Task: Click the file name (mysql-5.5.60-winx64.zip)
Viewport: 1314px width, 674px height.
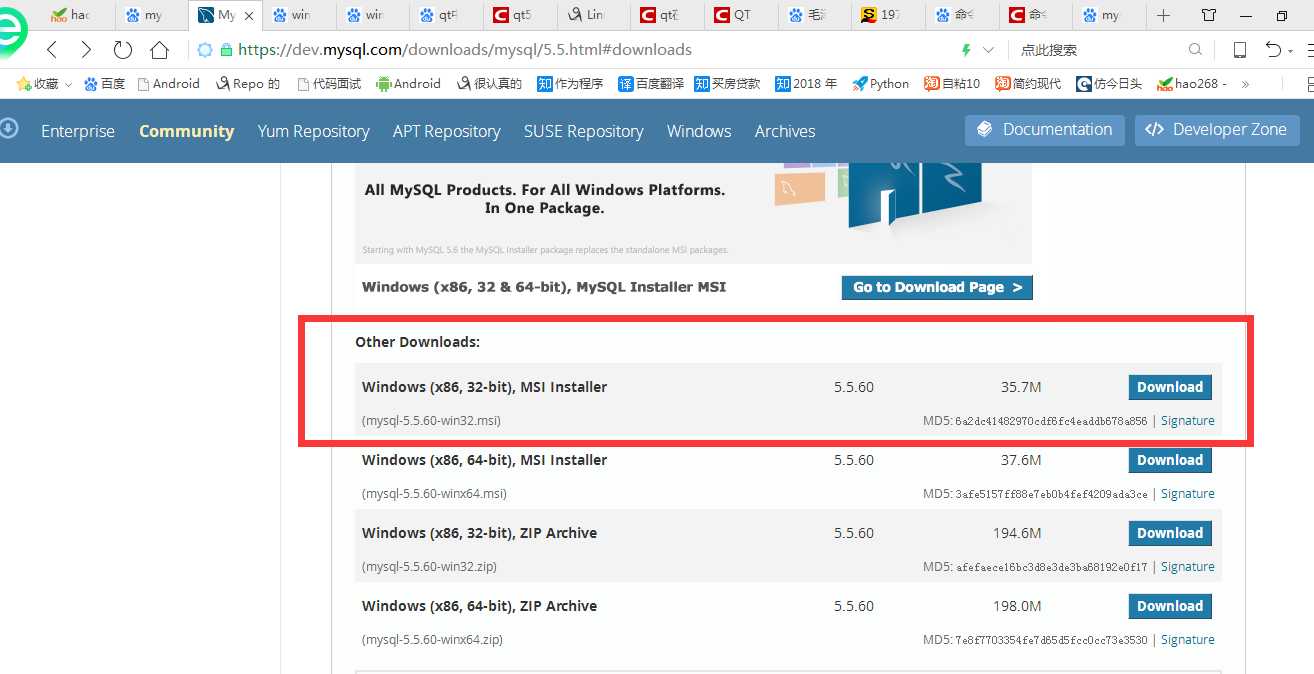Action: tap(432, 640)
